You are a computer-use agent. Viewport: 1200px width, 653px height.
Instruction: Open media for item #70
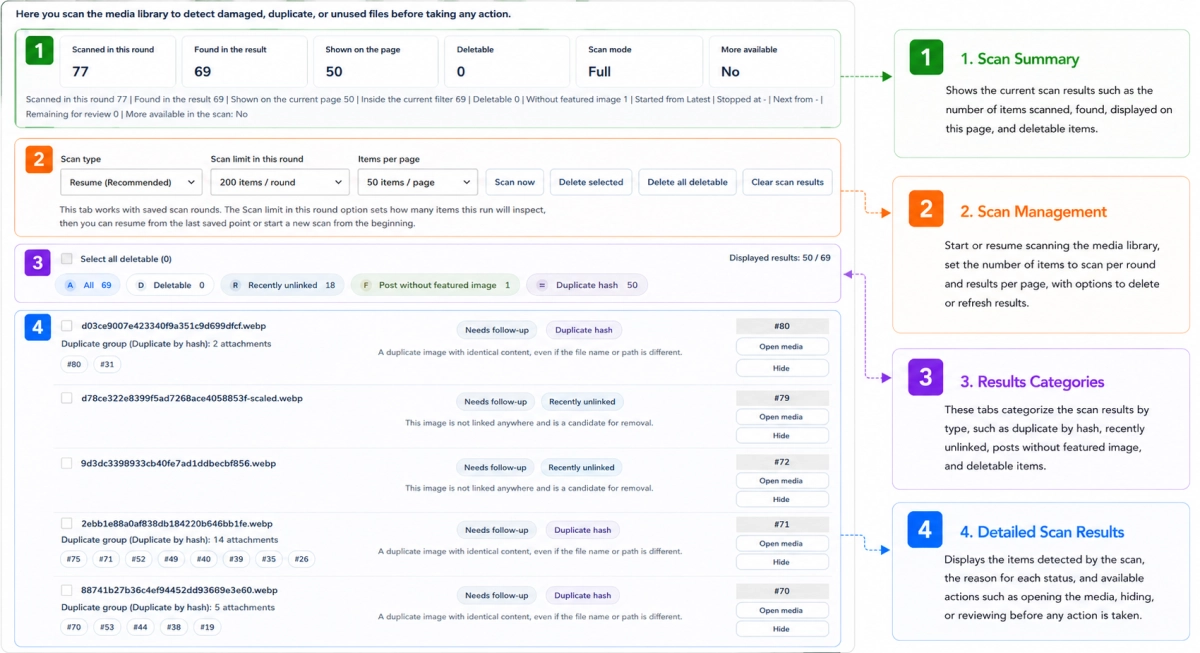pos(782,611)
